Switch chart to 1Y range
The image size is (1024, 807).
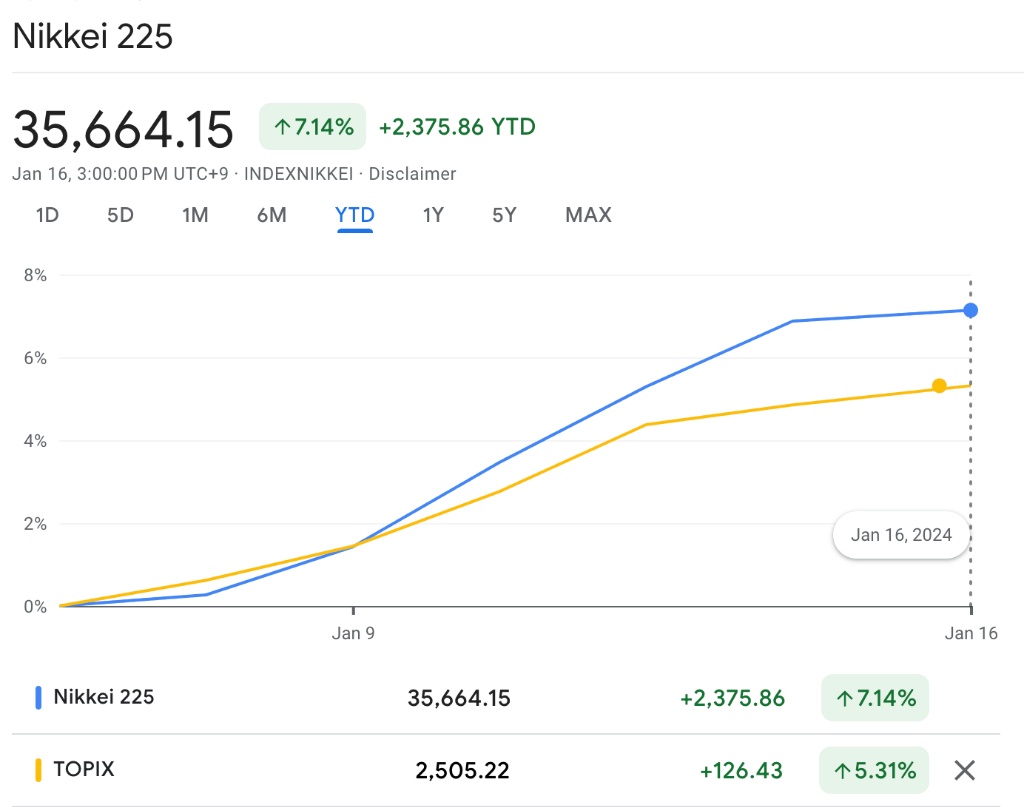coord(432,215)
